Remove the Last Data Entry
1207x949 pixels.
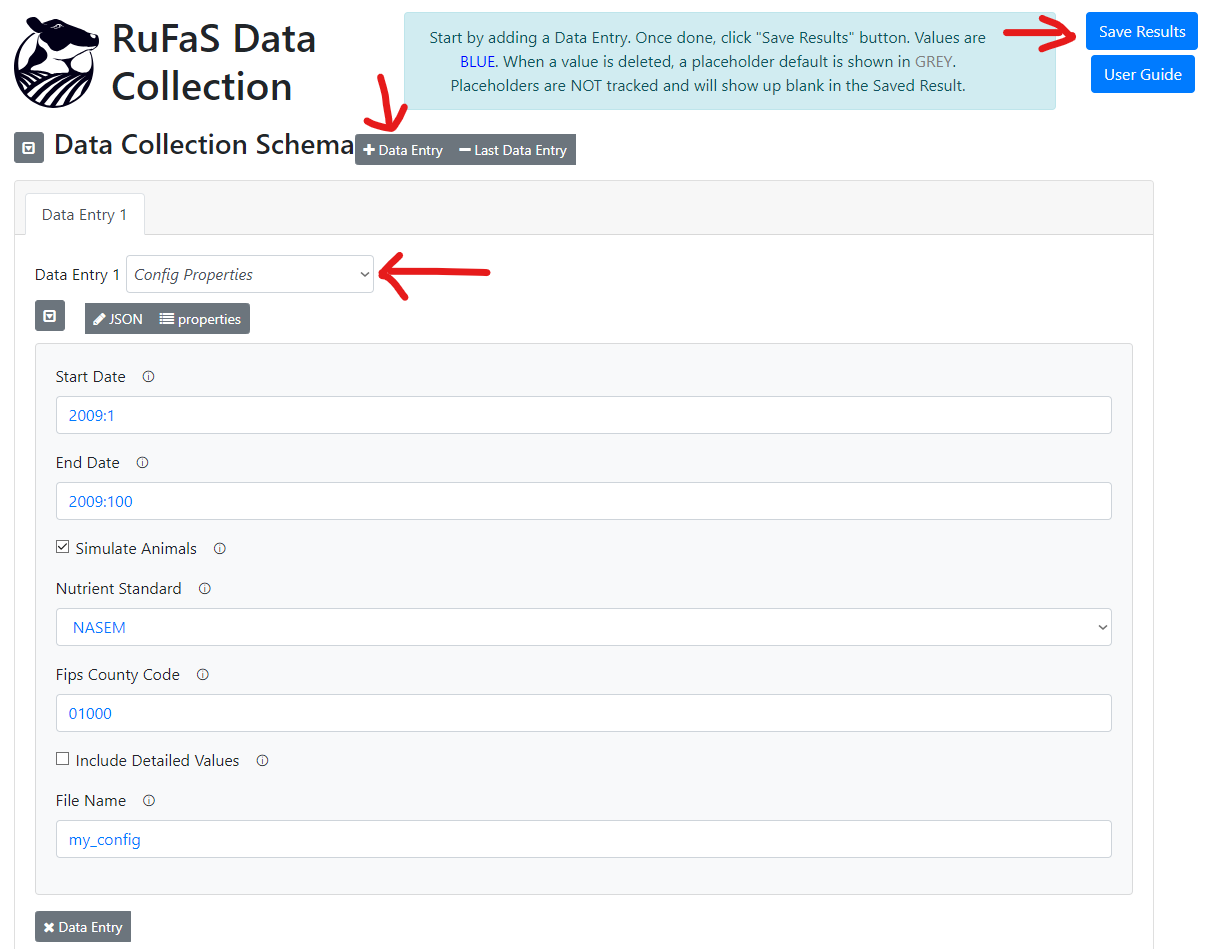coord(513,150)
